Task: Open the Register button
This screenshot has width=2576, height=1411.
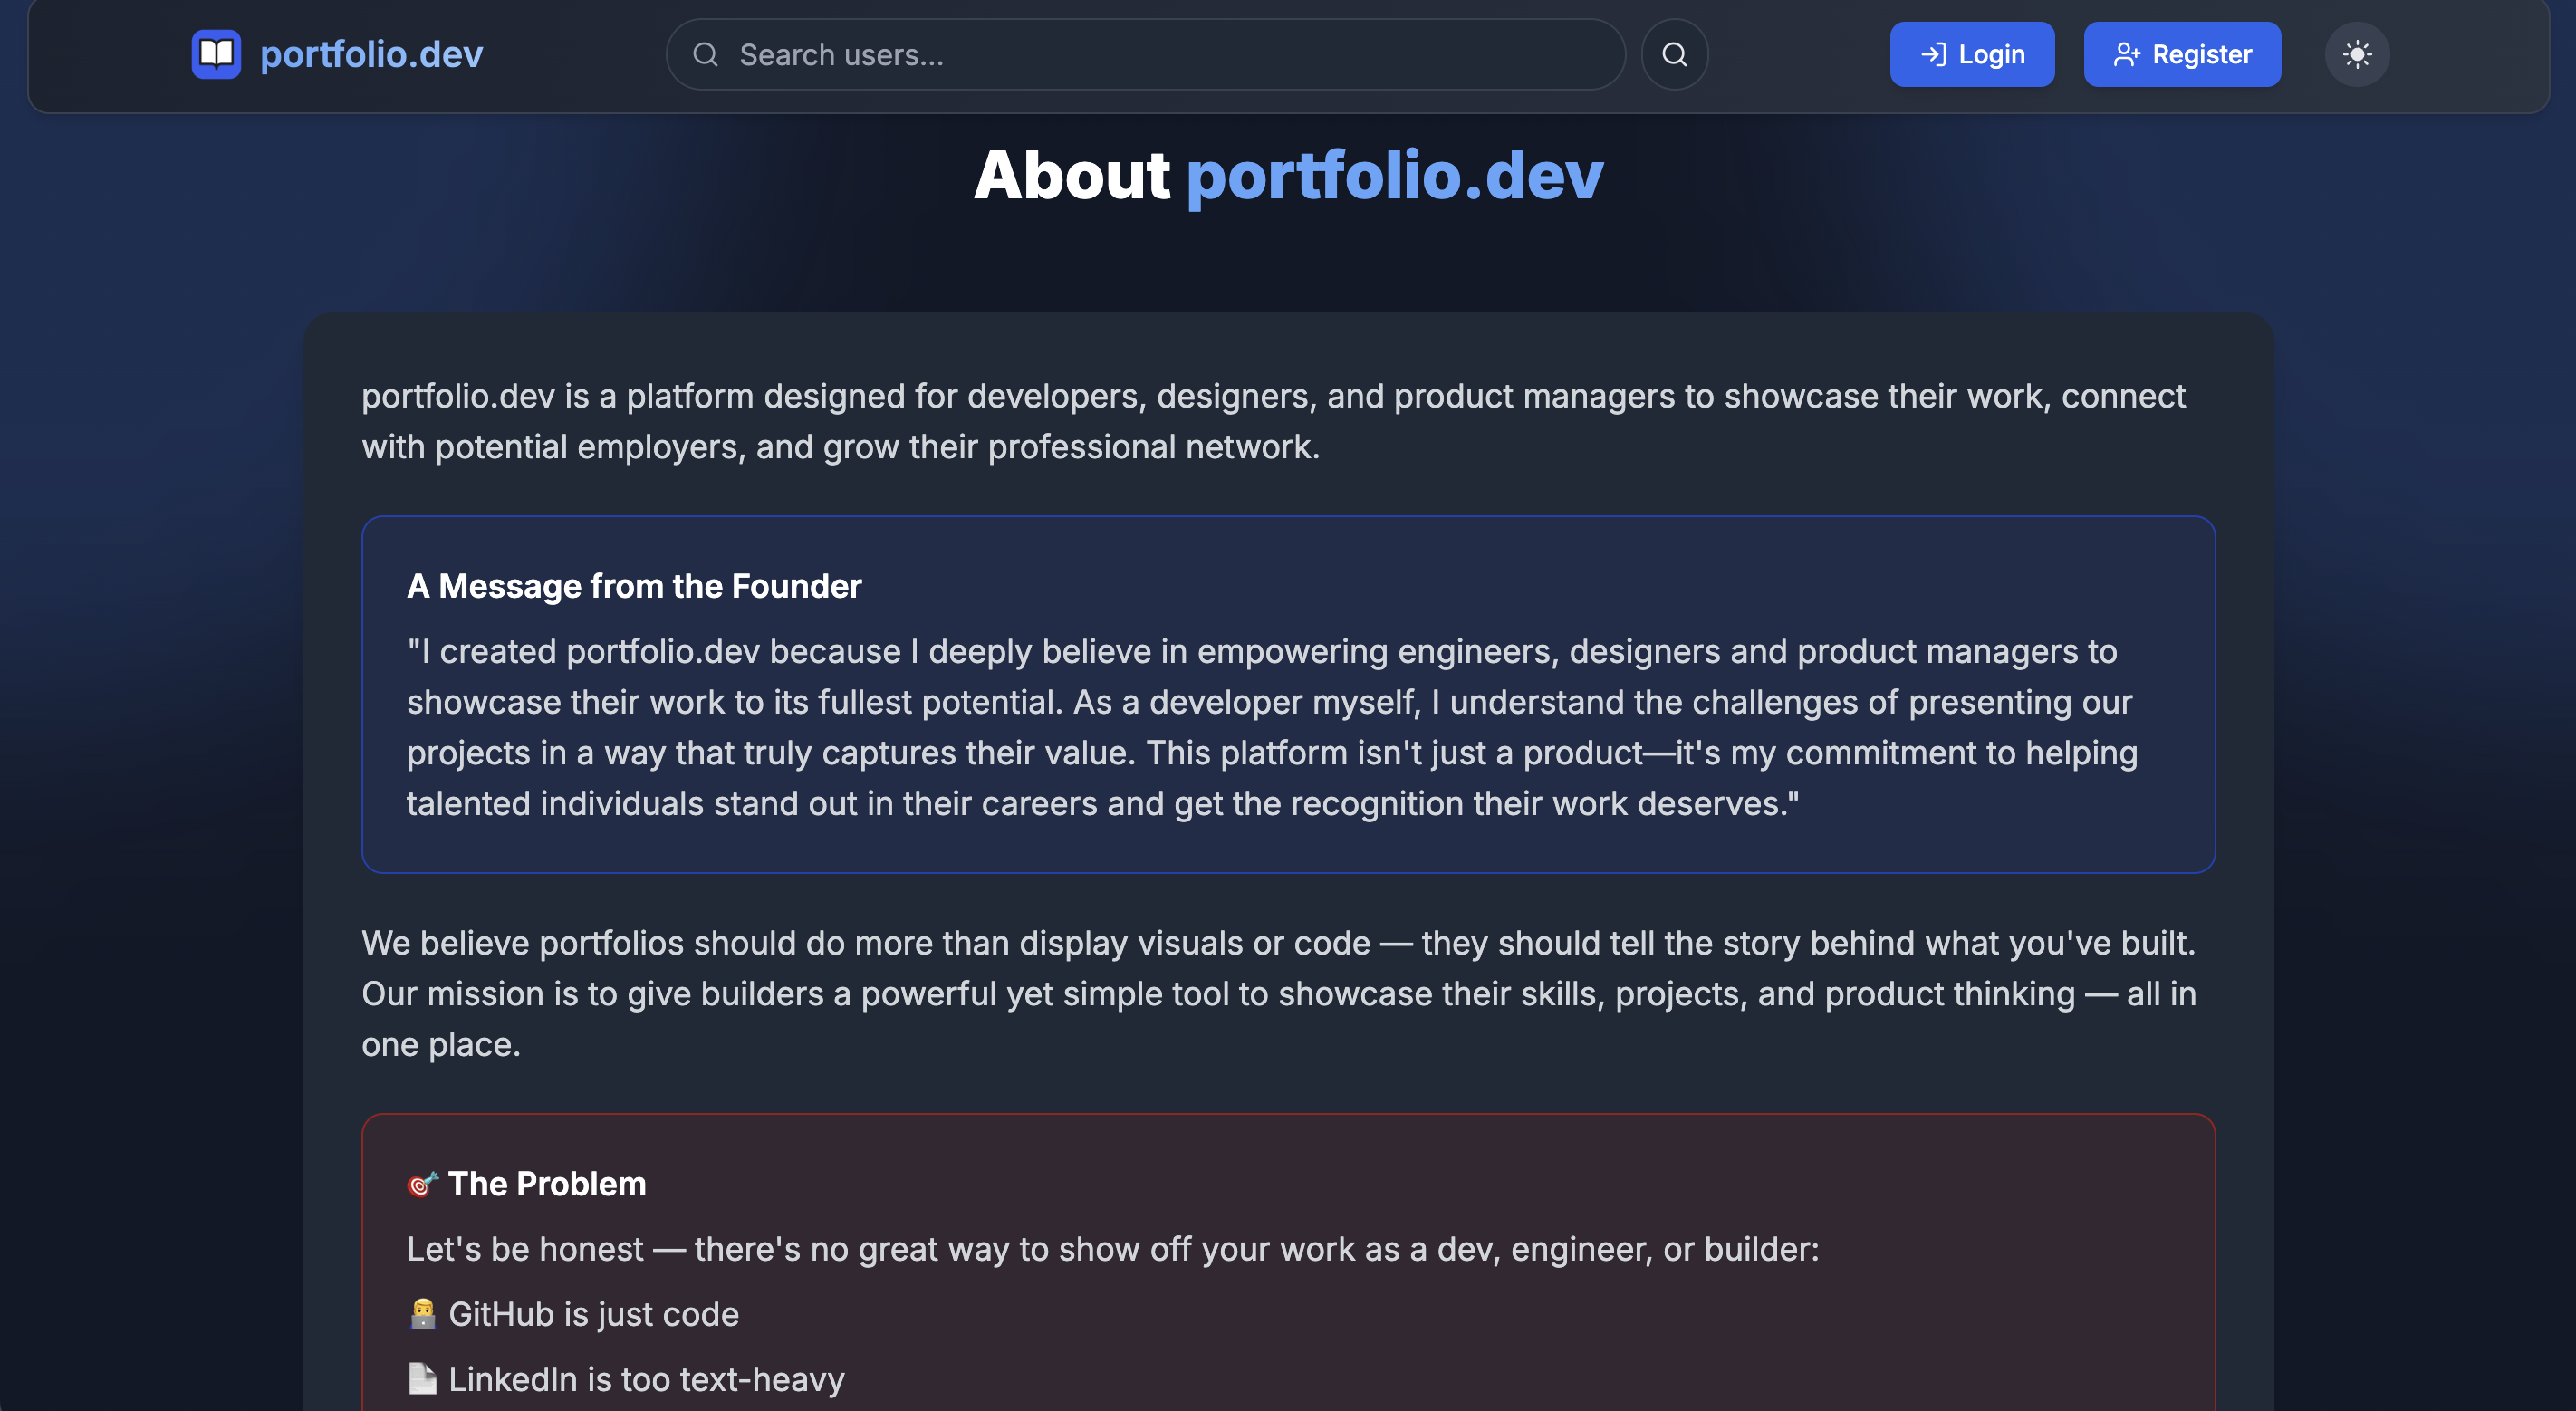Action: (2182, 54)
